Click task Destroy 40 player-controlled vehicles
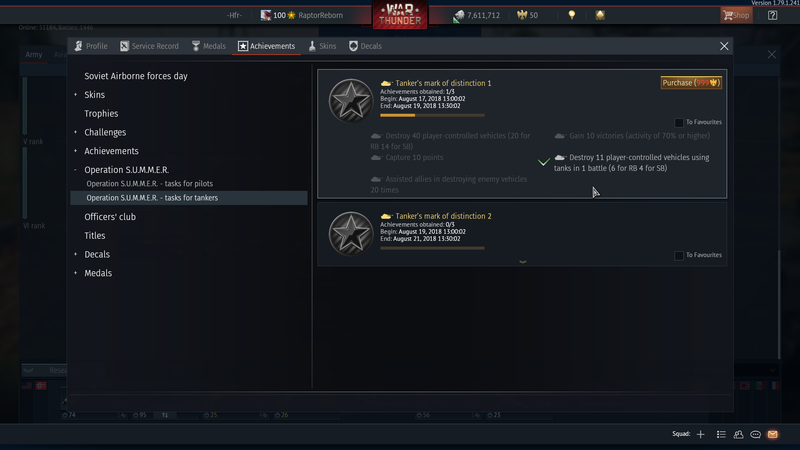800x450 pixels. 450,141
